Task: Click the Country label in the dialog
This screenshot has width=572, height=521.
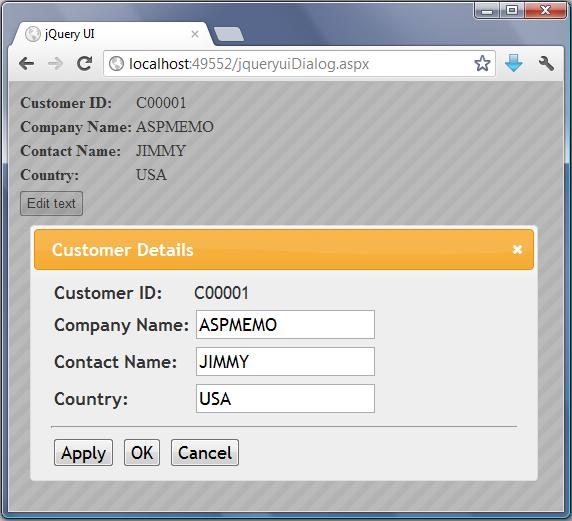Action: tap(91, 399)
